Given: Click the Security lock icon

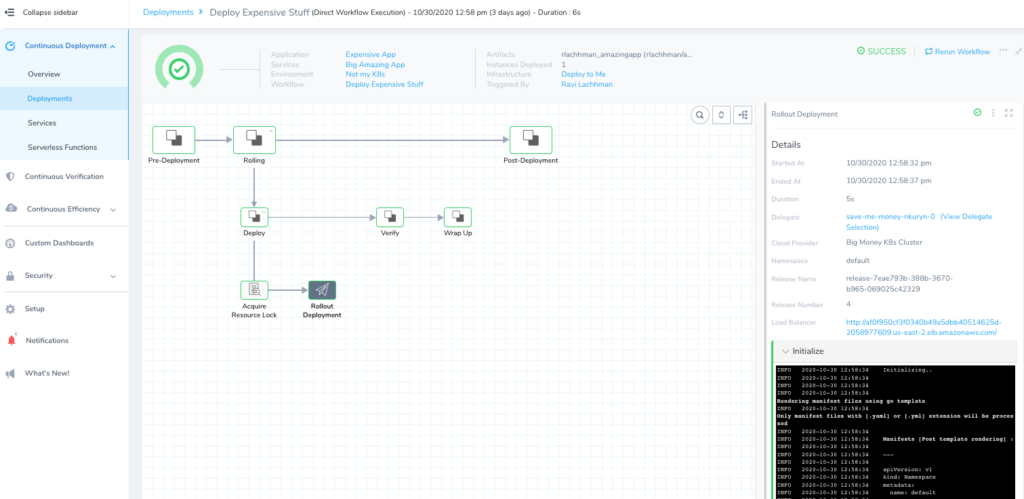Looking at the screenshot, I should (x=10, y=276).
